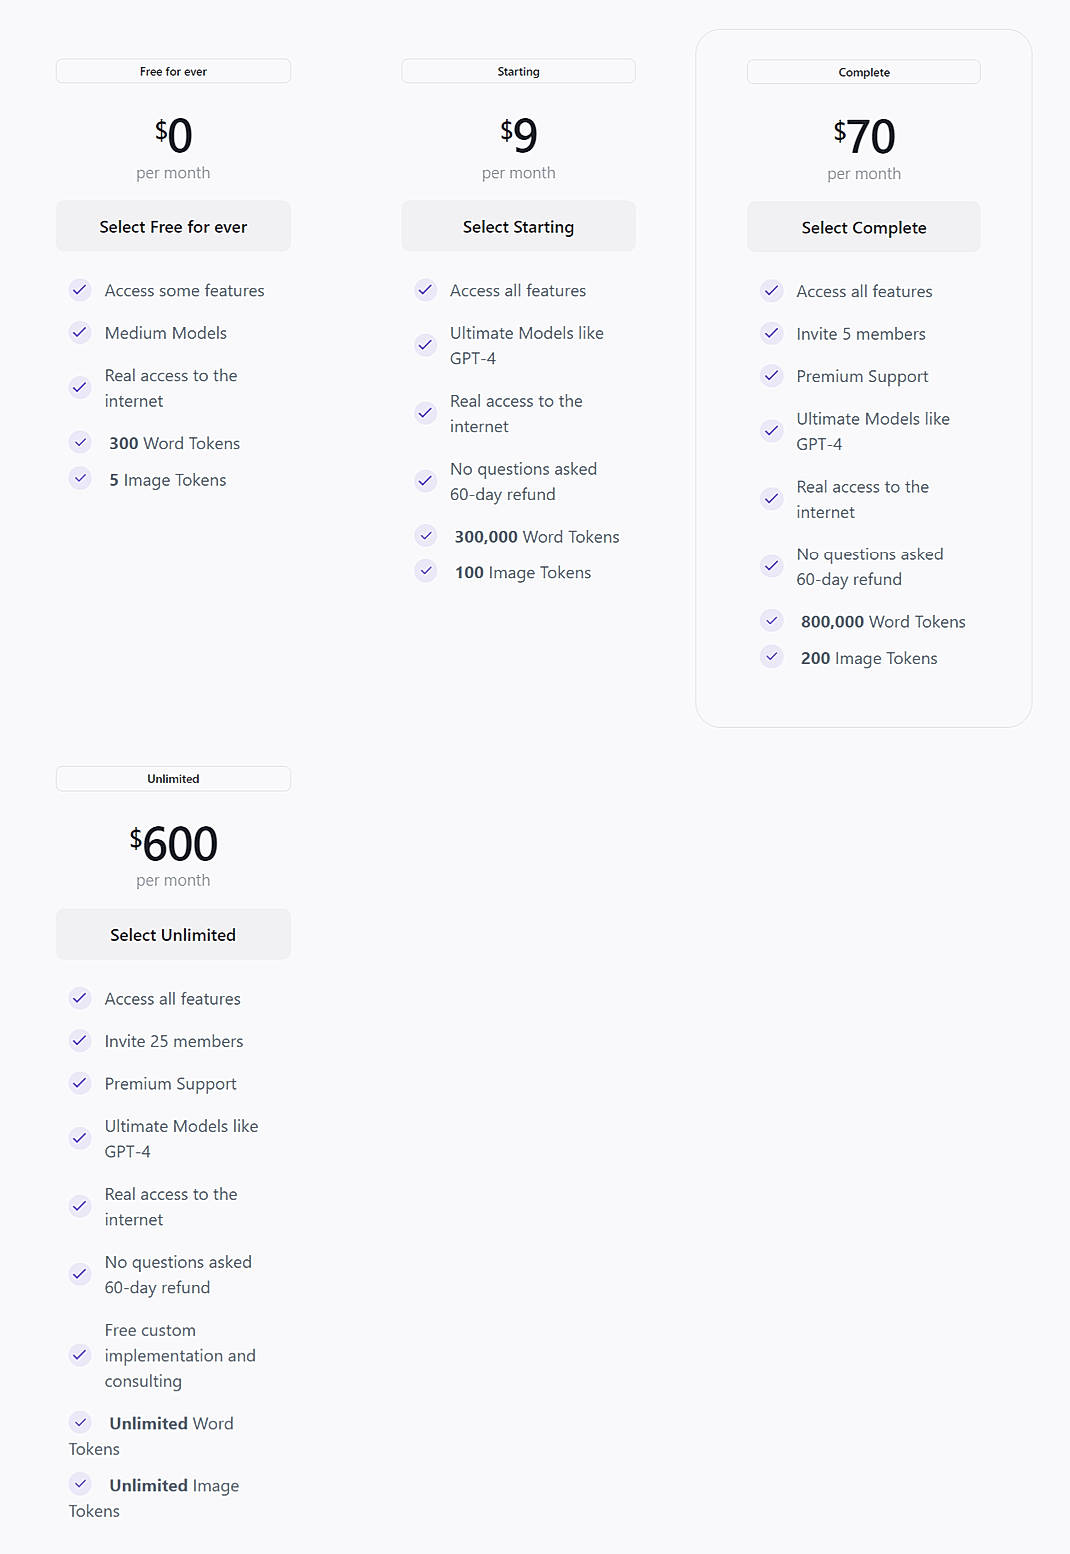The width and height of the screenshot is (1070, 1554).
Task: Click the checkmark beside Access some features
Action: click(x=80, y=290)
